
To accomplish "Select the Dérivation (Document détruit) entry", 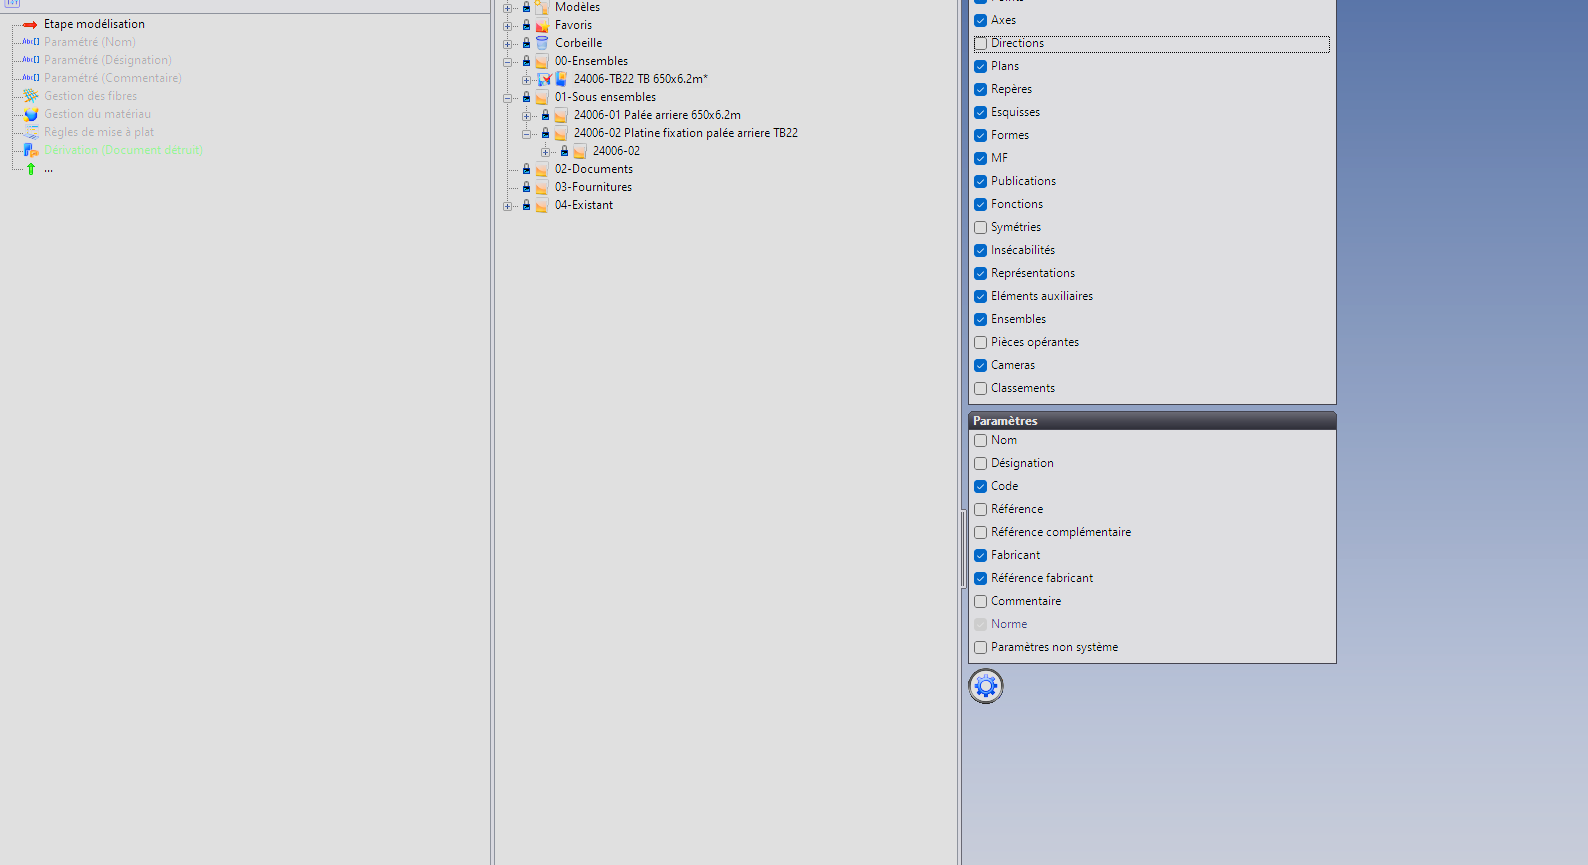I will (123, 150).
